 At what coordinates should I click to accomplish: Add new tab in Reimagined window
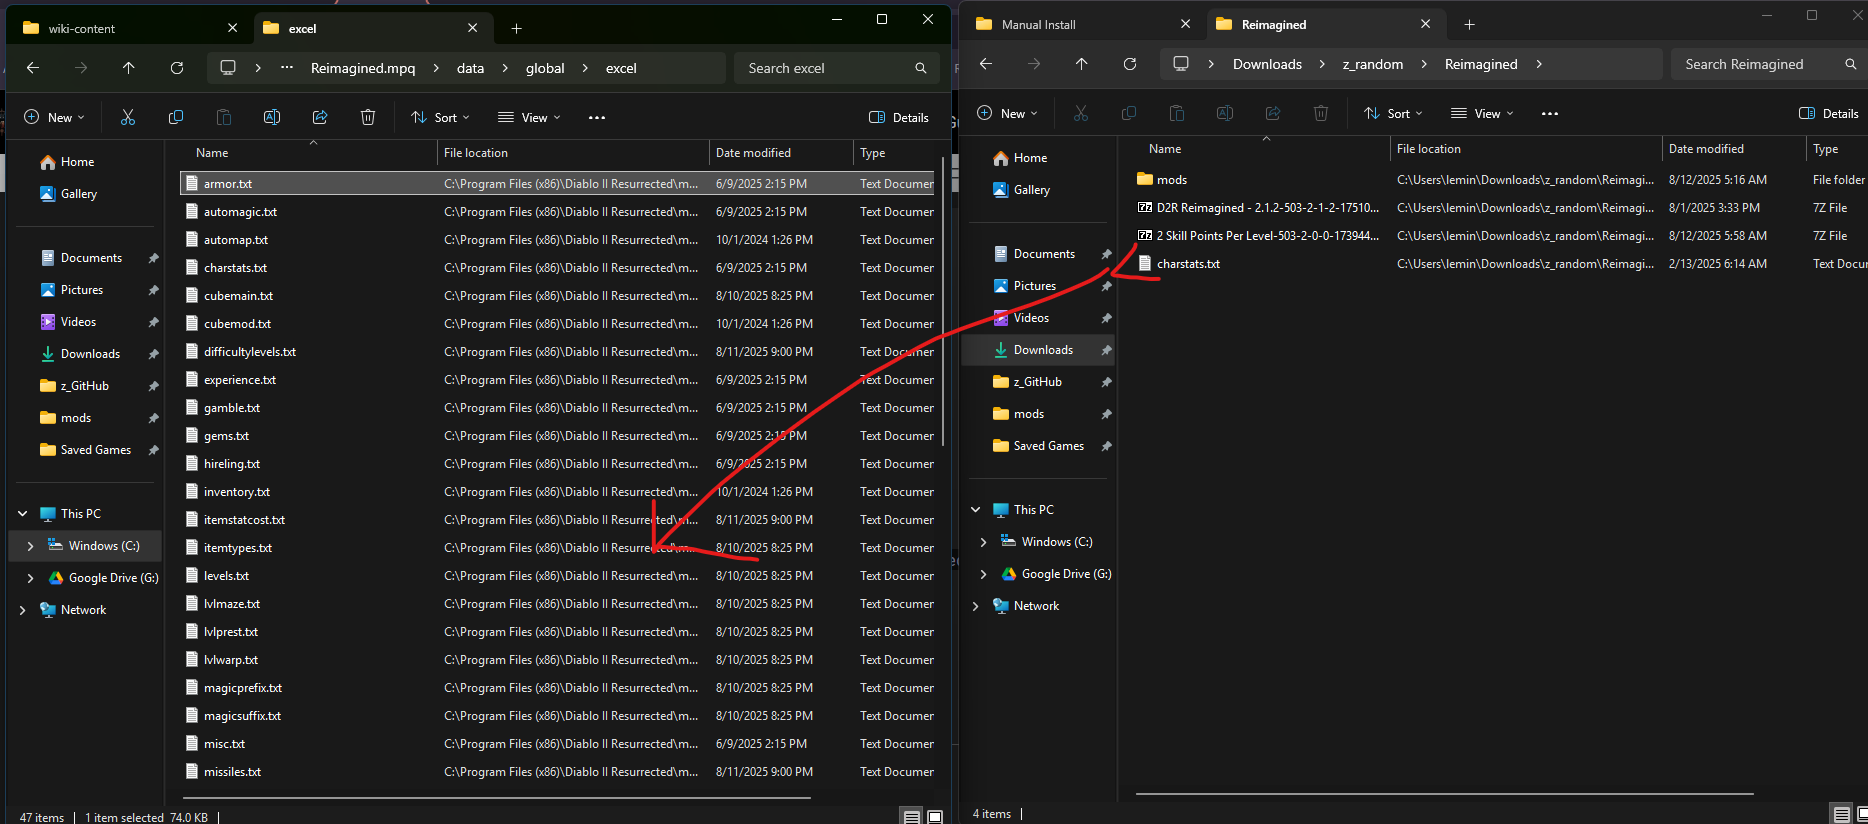pos(1469,25)
